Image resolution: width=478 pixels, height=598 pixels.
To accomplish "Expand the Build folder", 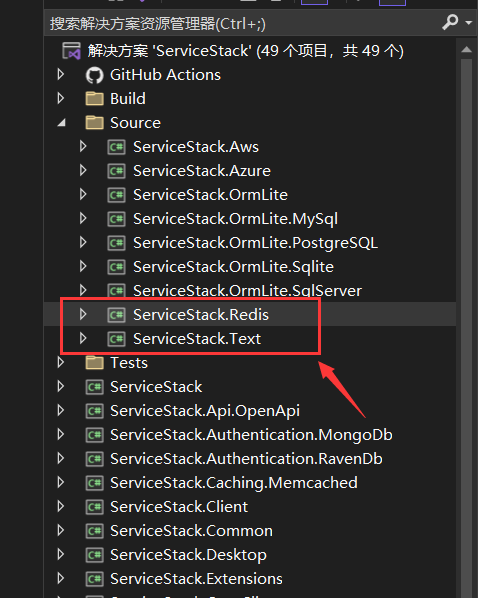I will coord(61,99).
